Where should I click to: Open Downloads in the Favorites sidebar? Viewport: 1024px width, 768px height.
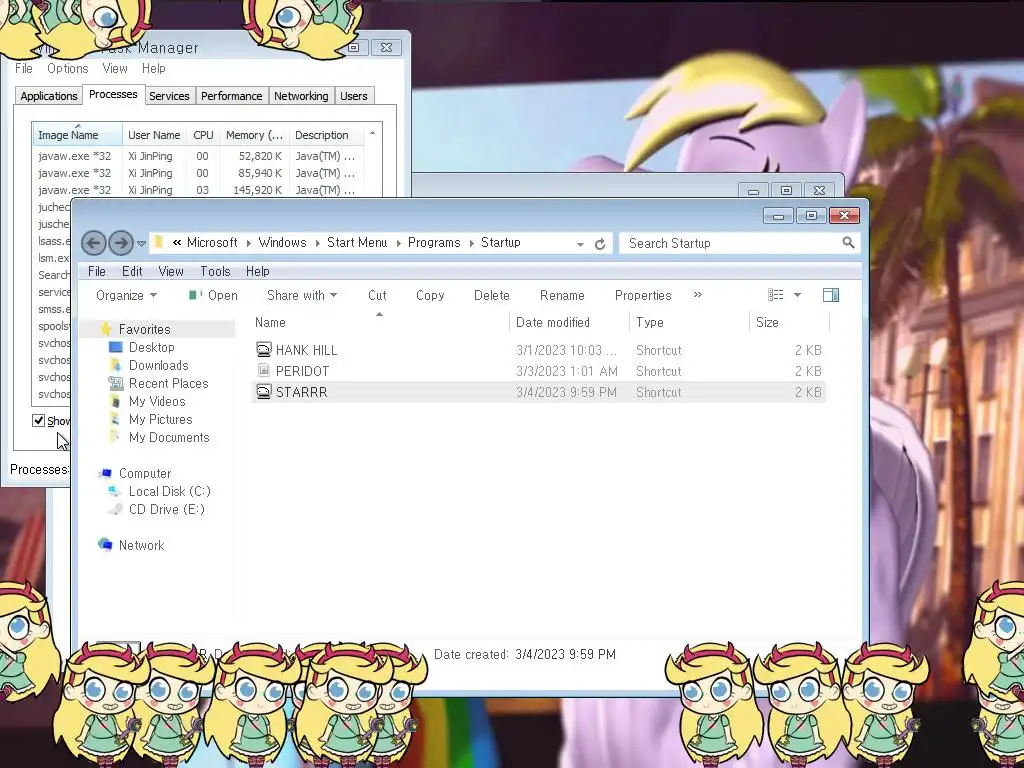click(x=159, y=365)
